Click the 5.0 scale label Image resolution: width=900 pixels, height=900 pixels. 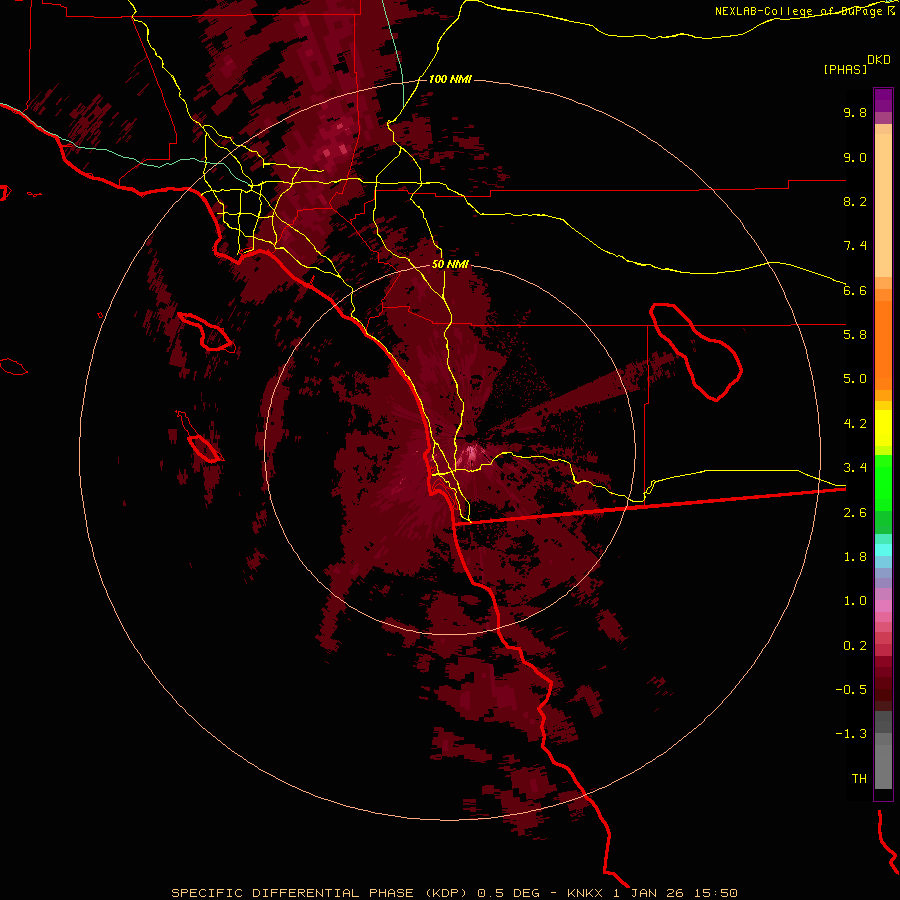(x=855, y=379)
